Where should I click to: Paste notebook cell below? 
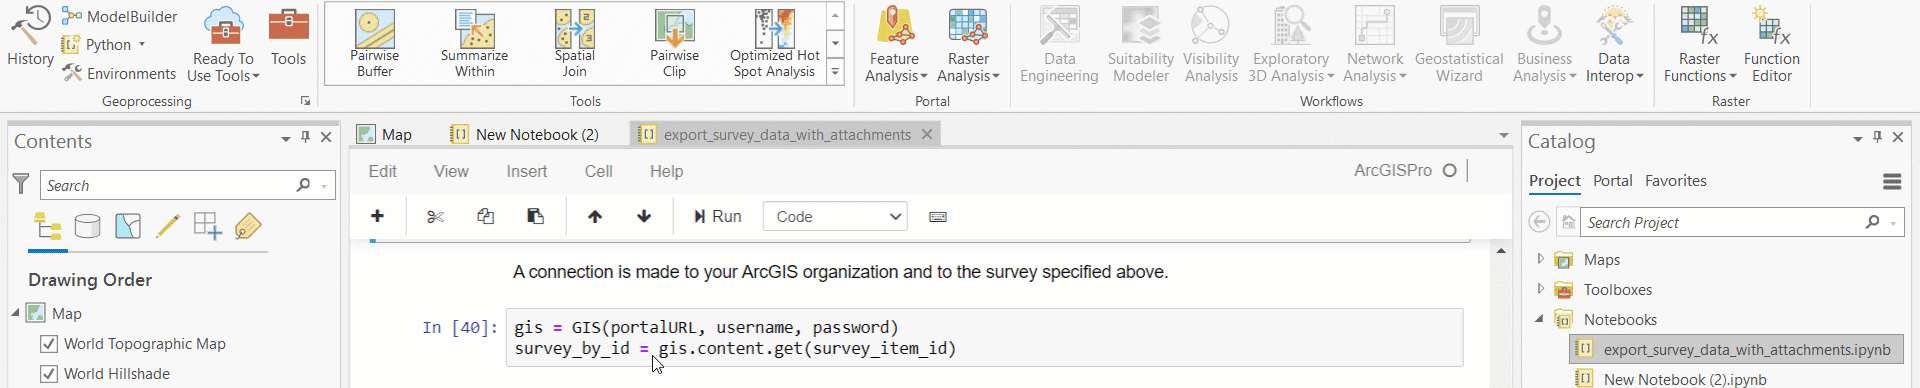535,216
